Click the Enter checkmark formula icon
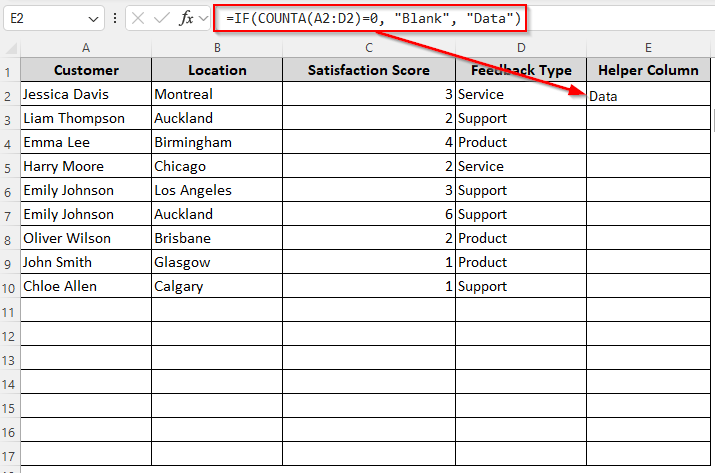This screenshot has width=715, height=473. point(161,18)
